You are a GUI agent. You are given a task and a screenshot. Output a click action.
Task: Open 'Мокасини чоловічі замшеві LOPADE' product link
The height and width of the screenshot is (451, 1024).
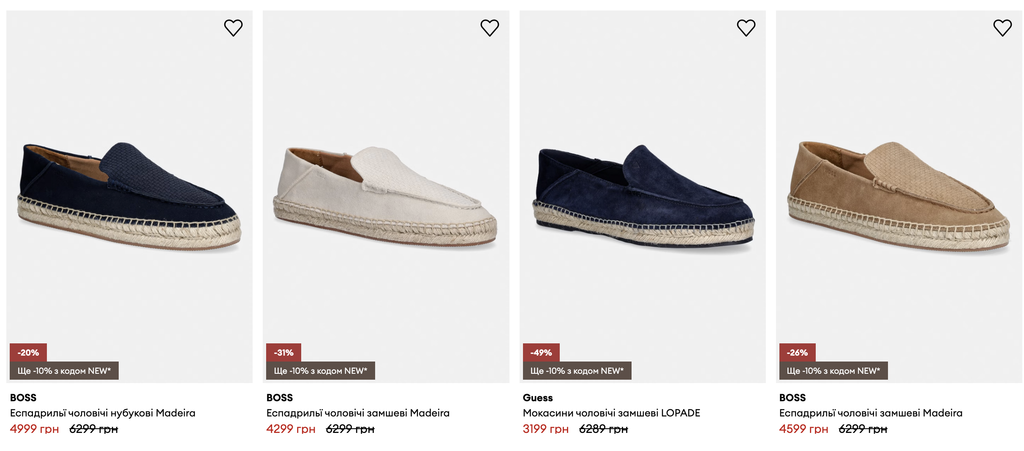click(611, 413)
